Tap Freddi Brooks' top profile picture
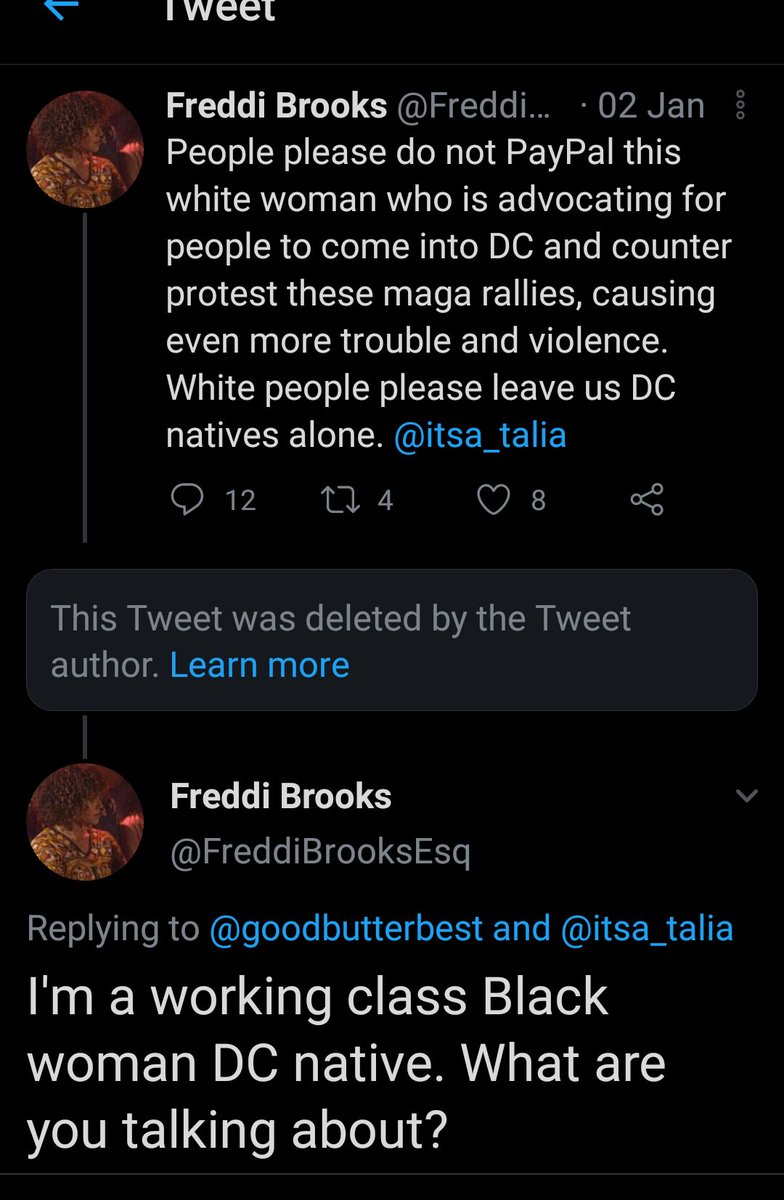 pyautogui.click(x=84, y=150)
